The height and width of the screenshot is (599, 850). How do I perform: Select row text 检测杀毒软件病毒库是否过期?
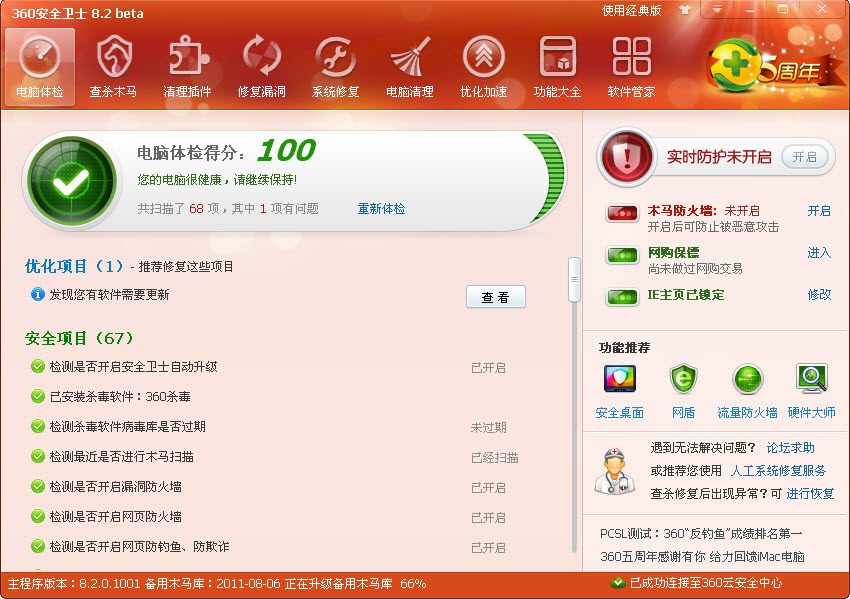click(x=127, y=427)
